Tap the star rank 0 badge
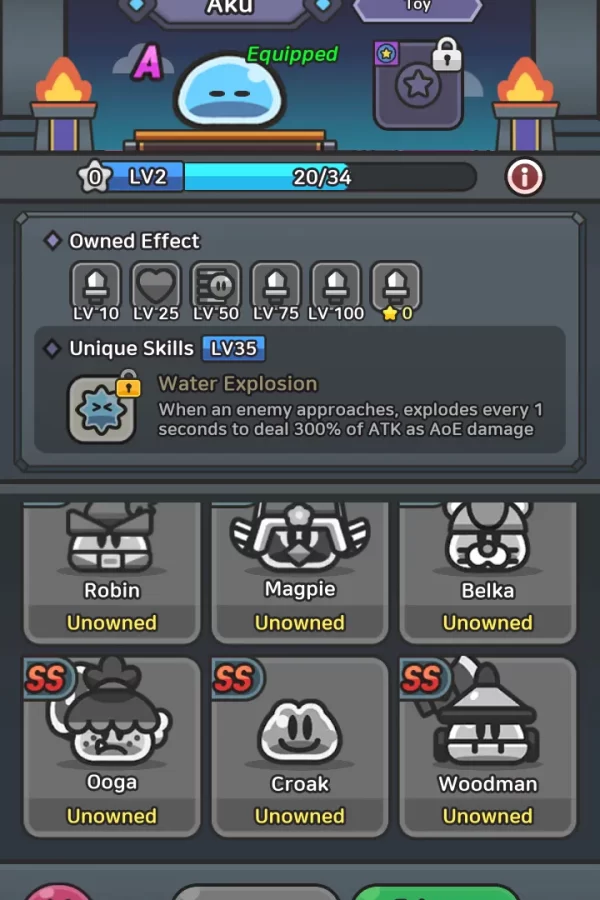600x900 pixels. tap(94, 177)
